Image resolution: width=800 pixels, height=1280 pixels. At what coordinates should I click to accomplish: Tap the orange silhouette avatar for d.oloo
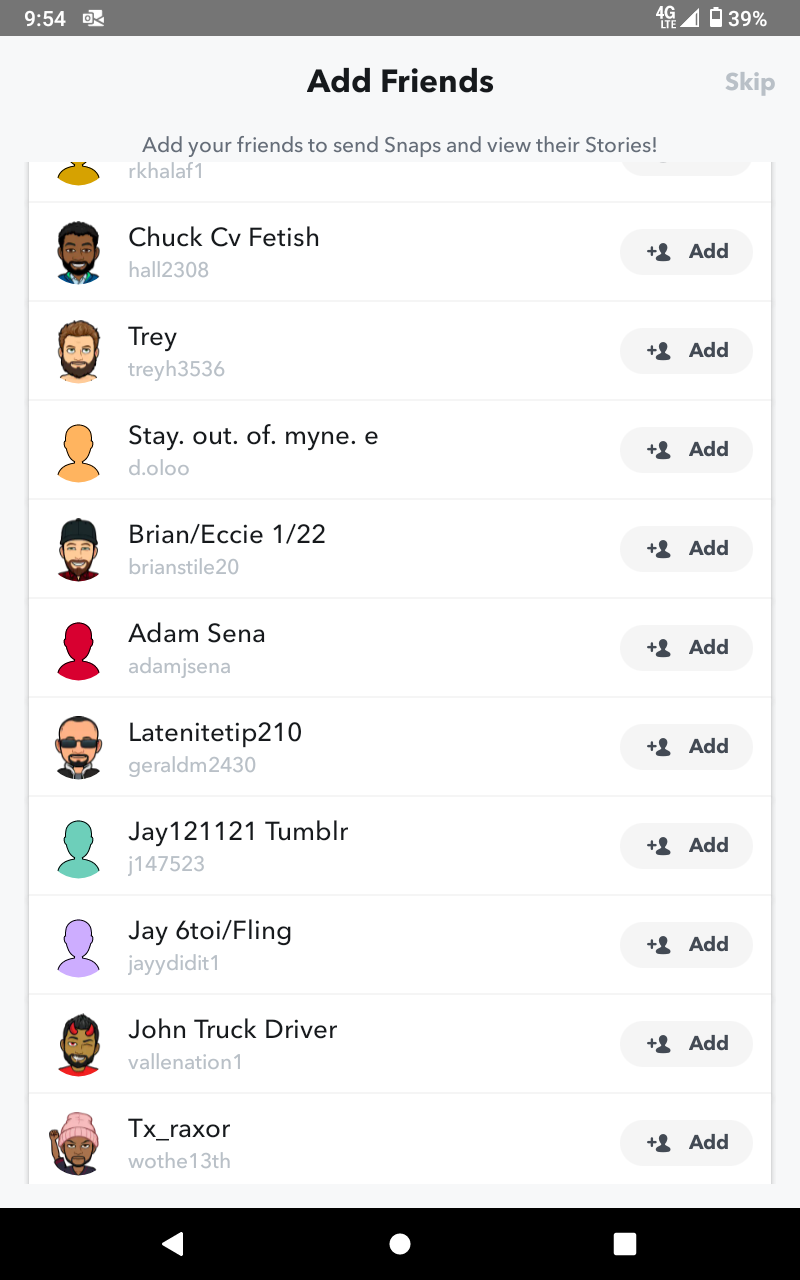tap(78, 451)
